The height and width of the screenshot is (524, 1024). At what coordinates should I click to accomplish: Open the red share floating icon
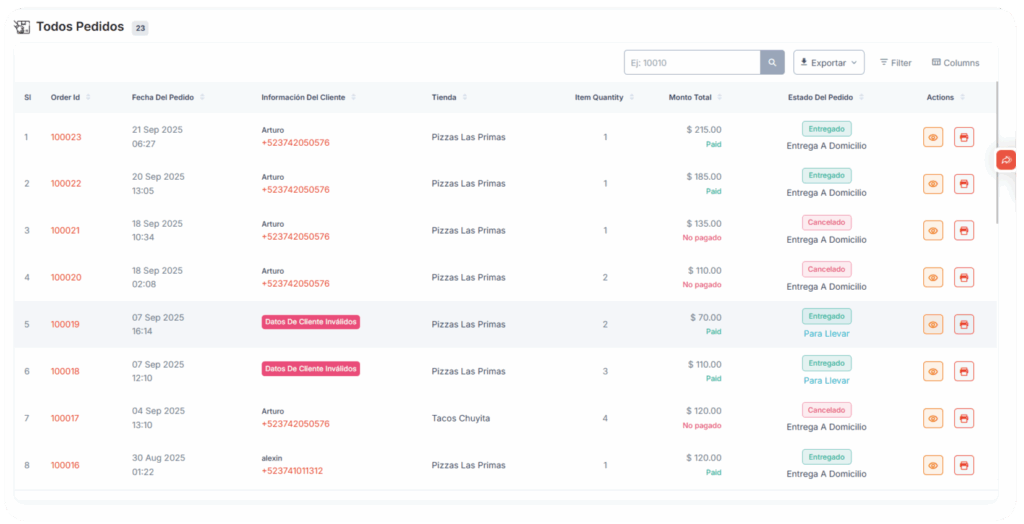pyautogui.click(x=1006, y=159)
